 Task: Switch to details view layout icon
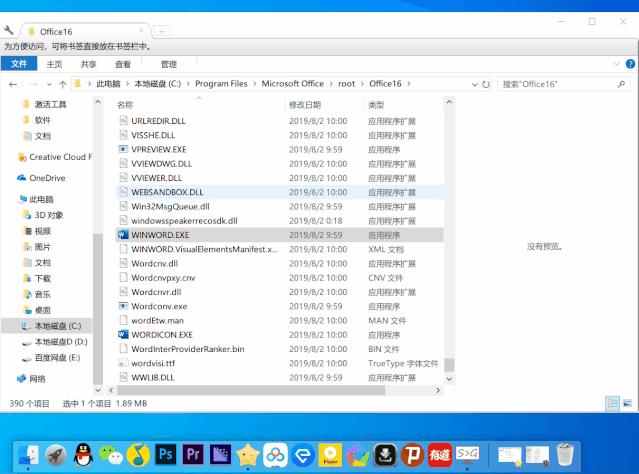(x=613, y=403)
